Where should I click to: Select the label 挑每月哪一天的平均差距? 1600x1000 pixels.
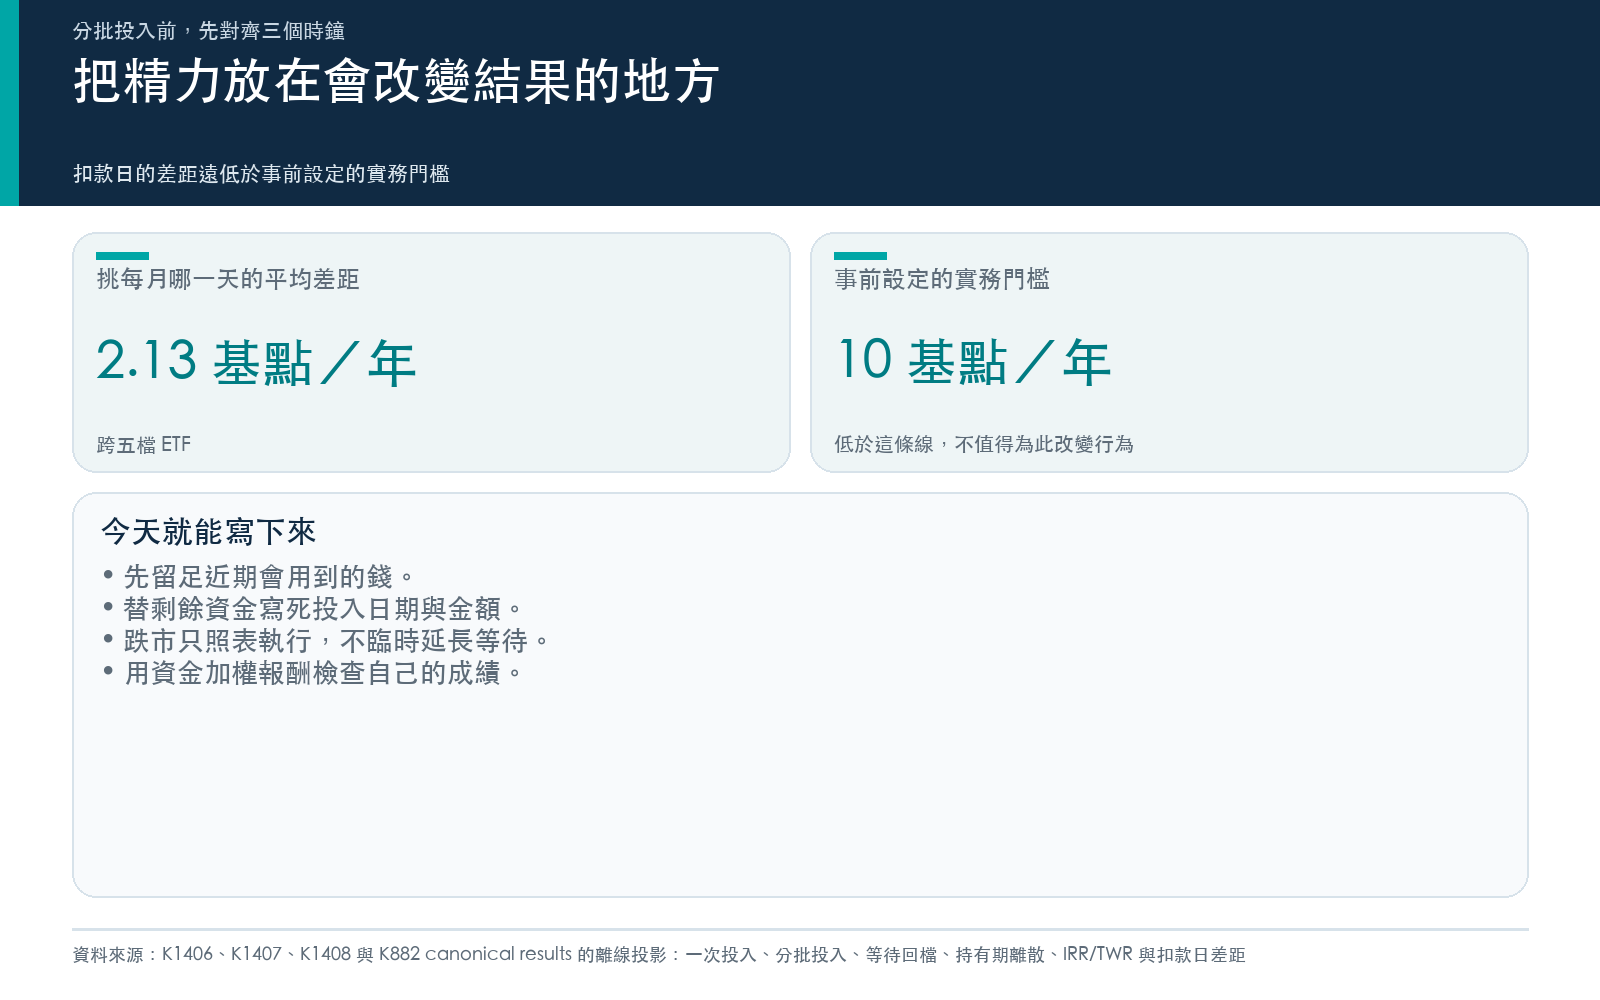(228, 279)
